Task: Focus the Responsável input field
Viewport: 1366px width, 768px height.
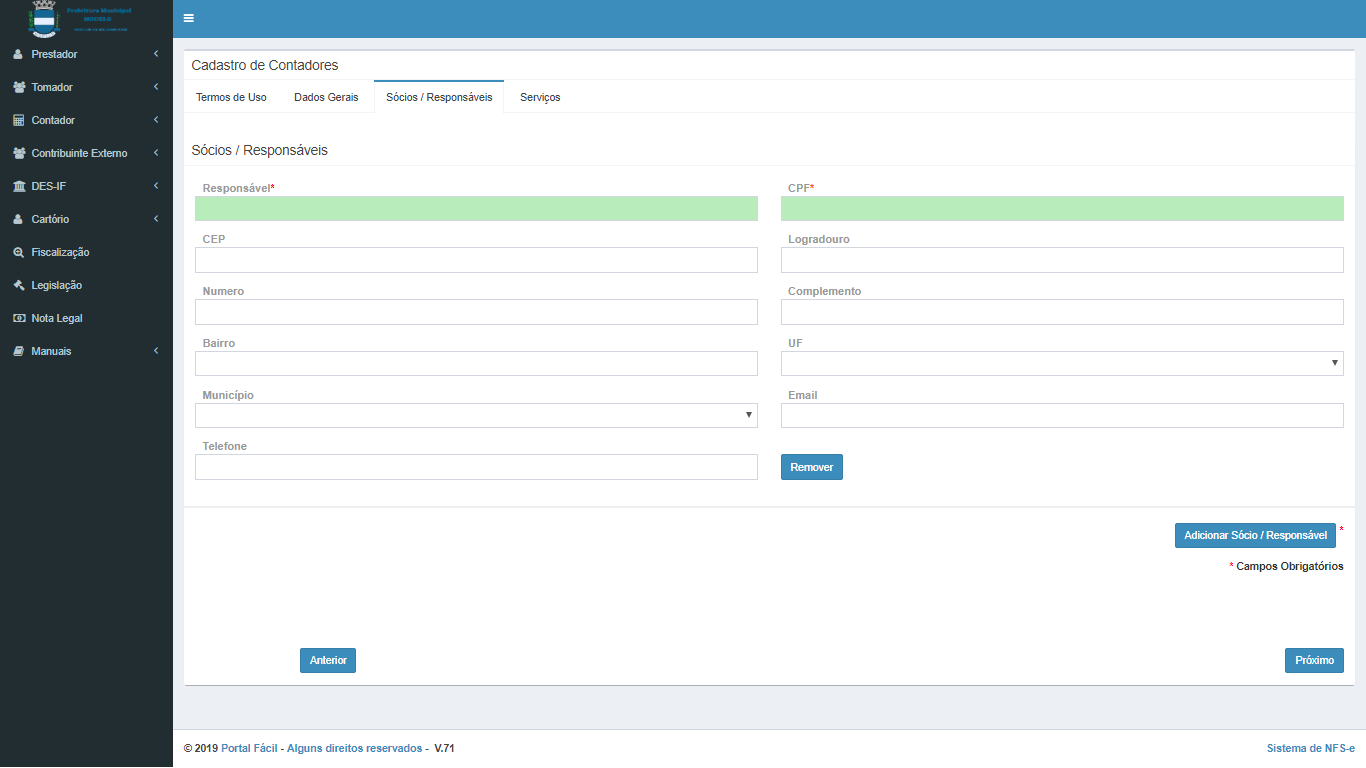Action: click(x=476, y=208)
